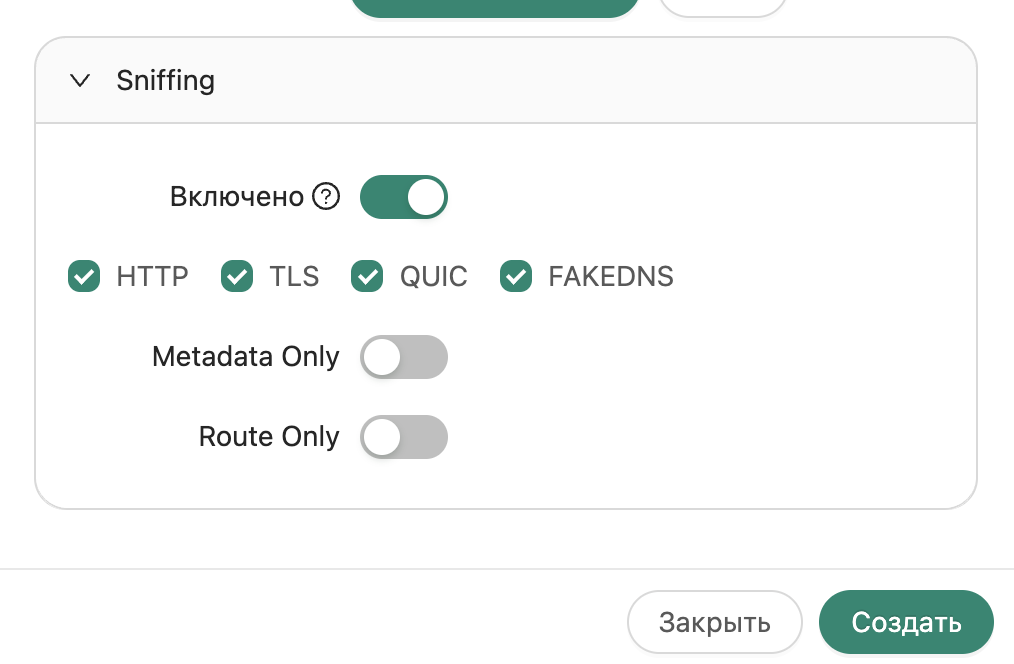The width and height of the screenshot is (1014, 664).
Task: Uncheck the TLS sniffing option
Action: point(236,276)
